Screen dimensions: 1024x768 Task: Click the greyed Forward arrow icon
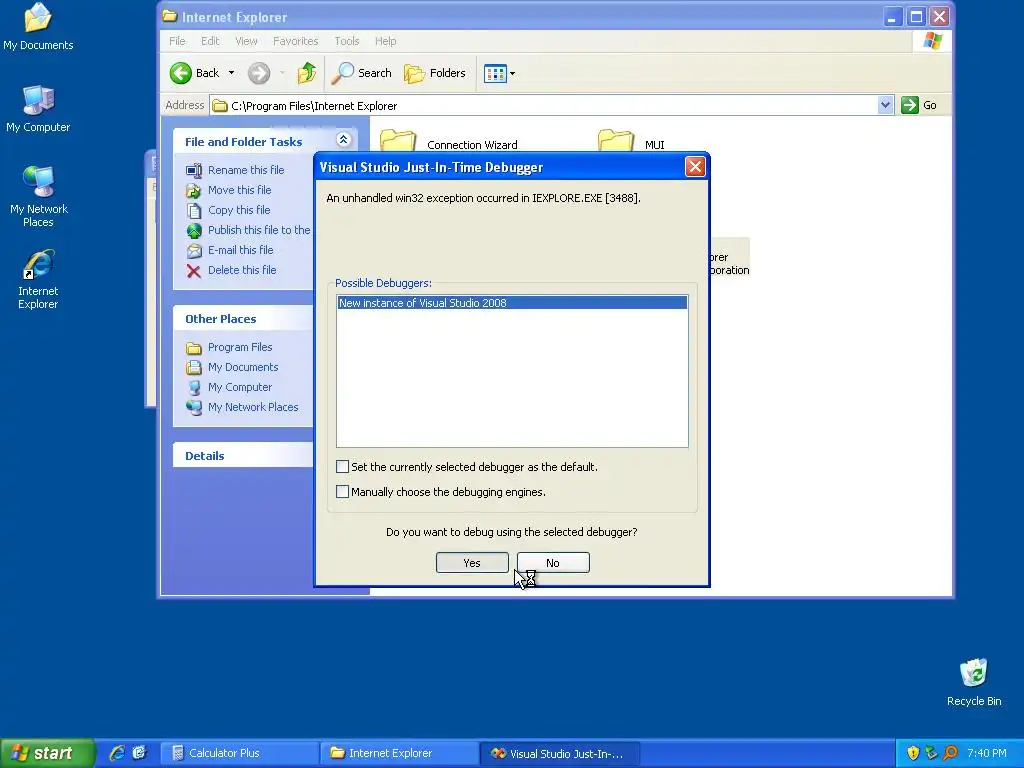pyautogui.click(x=259, y=73)
